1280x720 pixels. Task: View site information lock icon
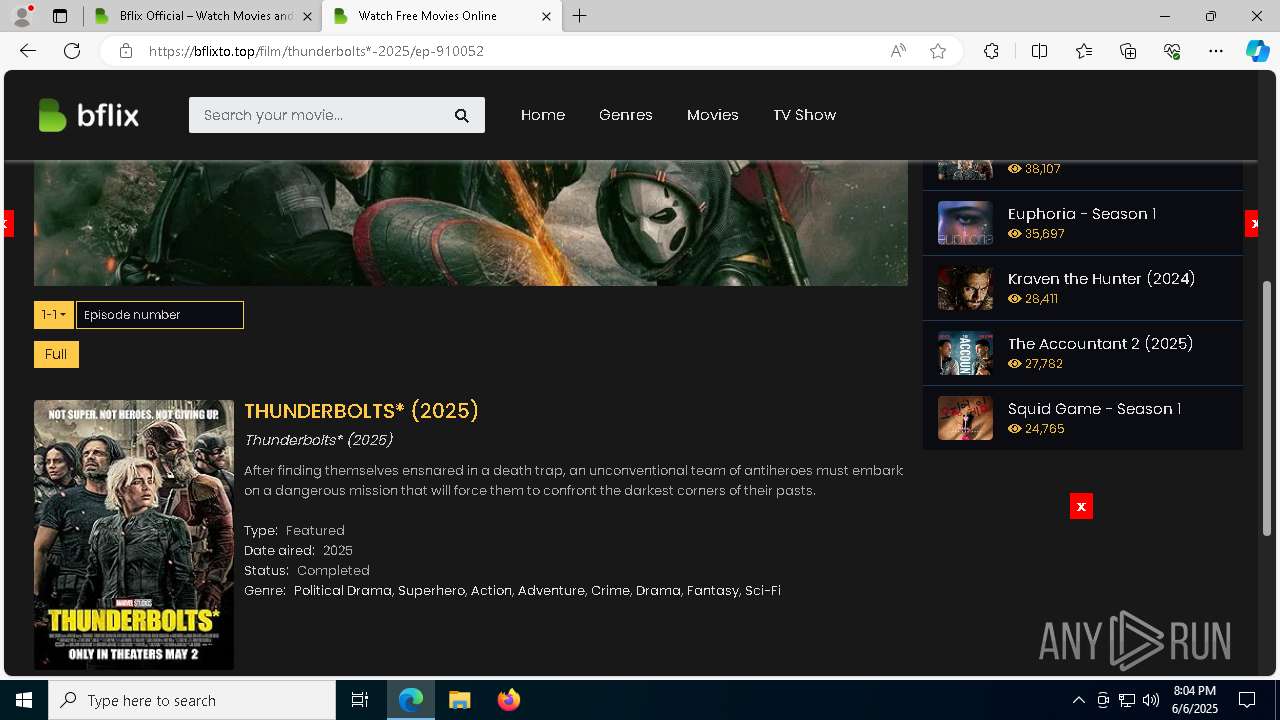pyautogui.click(x=126, y=51)
